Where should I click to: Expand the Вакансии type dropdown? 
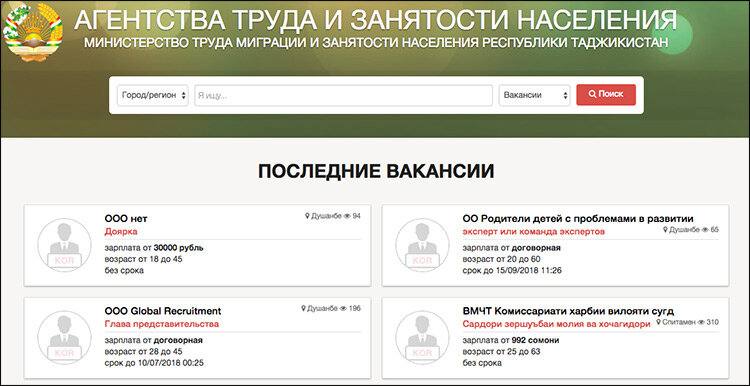pyautogui.click(x=534, y=95)
